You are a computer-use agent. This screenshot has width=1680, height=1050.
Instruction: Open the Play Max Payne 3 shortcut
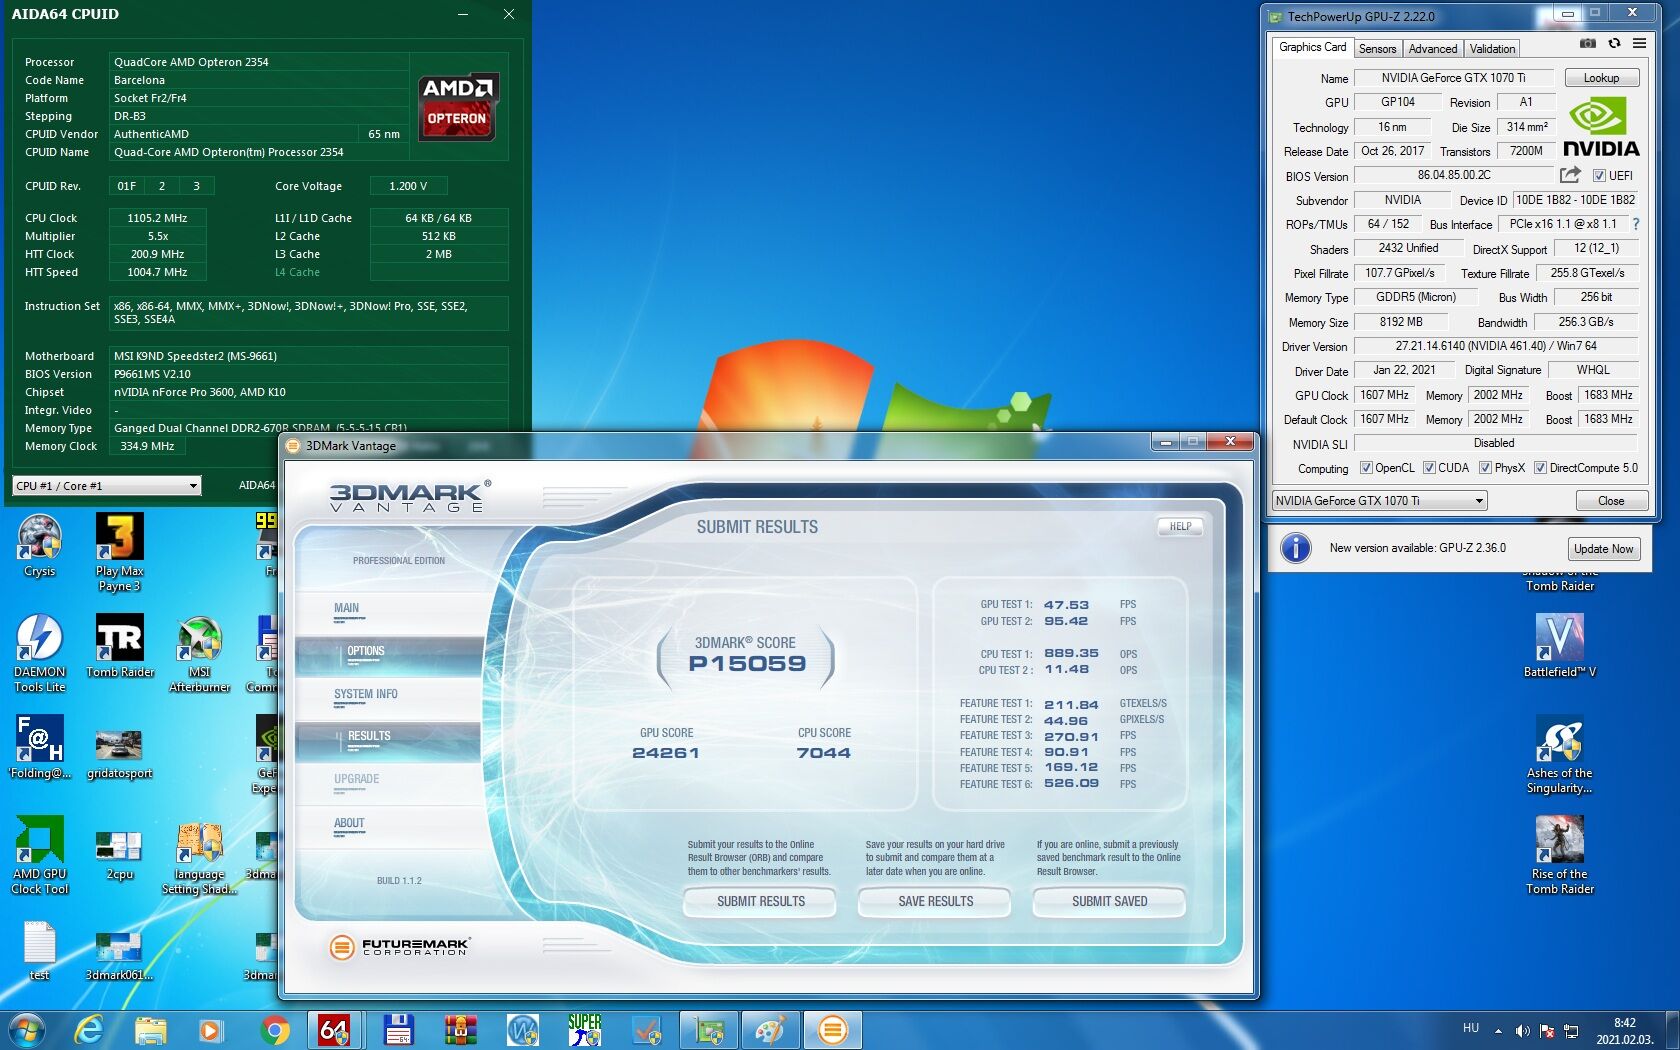coord(120,553)
